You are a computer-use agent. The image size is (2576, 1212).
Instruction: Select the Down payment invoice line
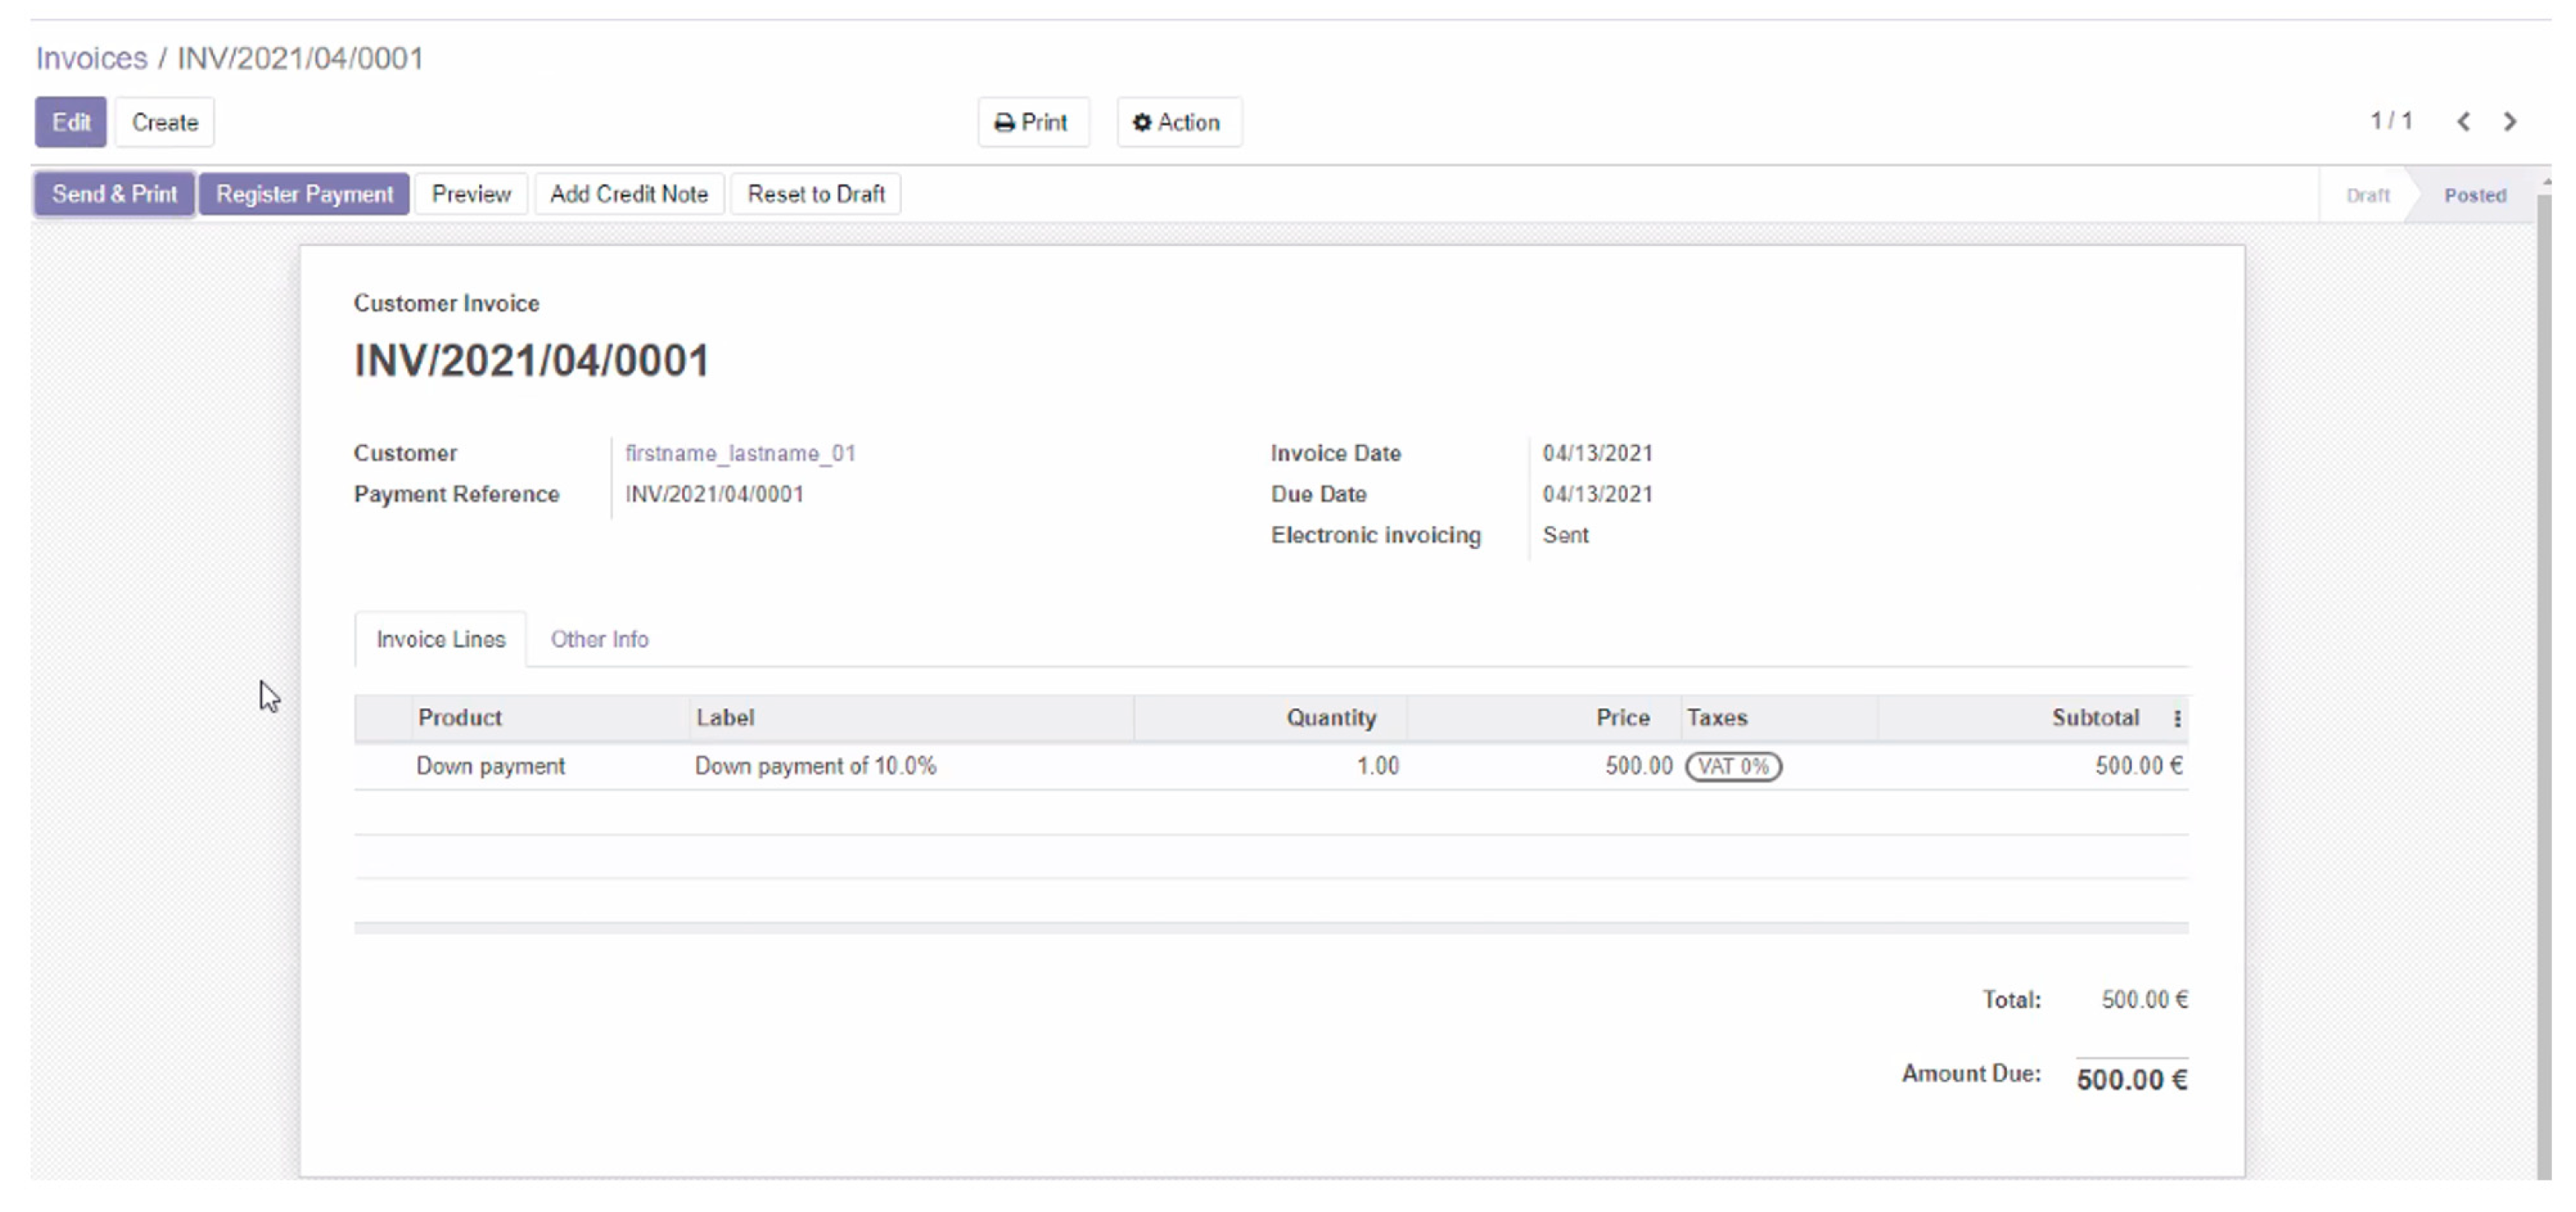(490, 766)
